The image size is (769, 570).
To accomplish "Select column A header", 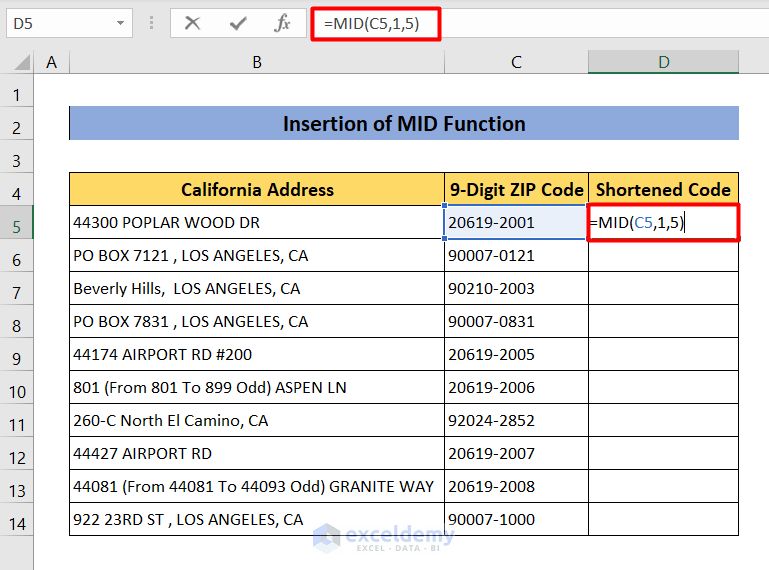I will (51, 62).
